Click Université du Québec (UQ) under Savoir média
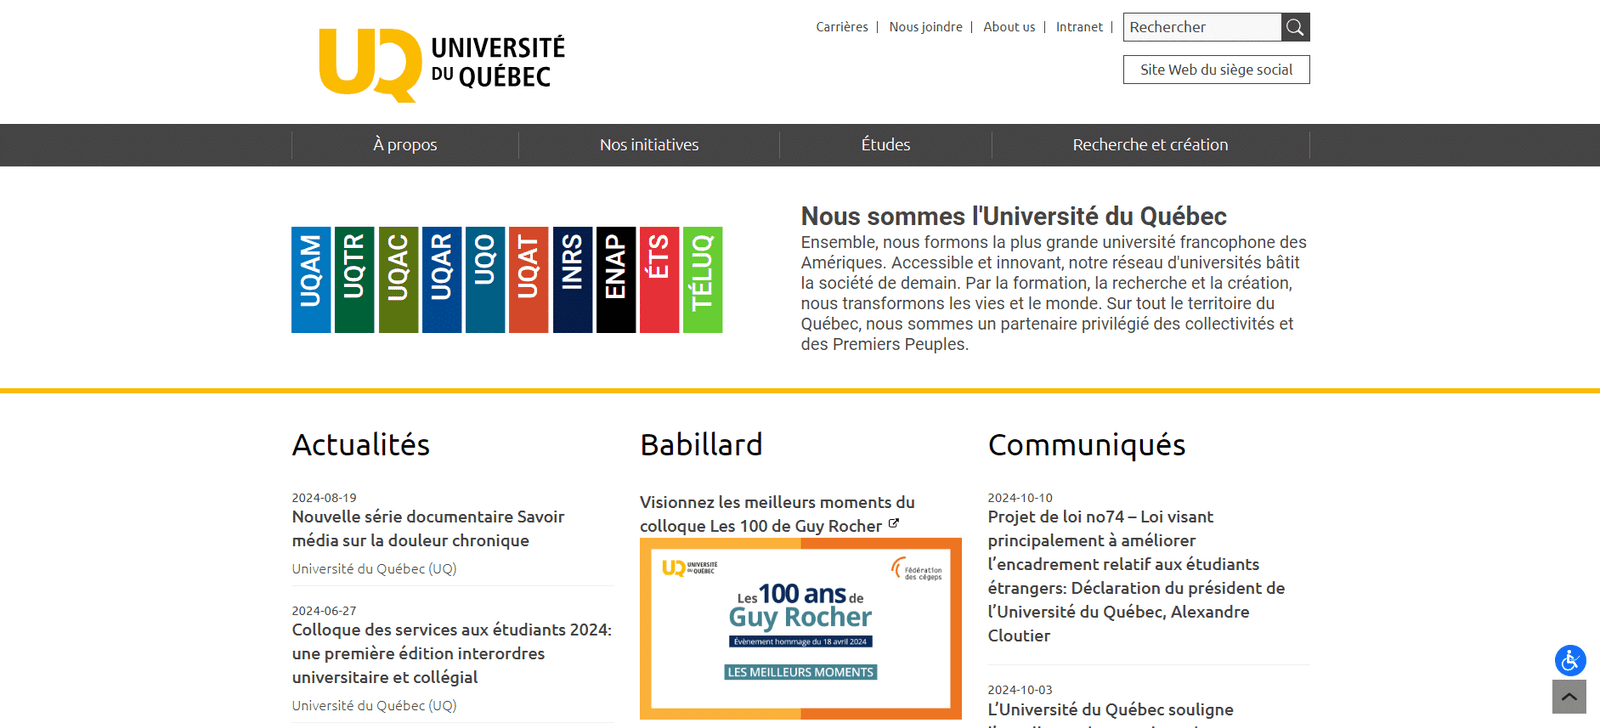 [x=374, y=568]
